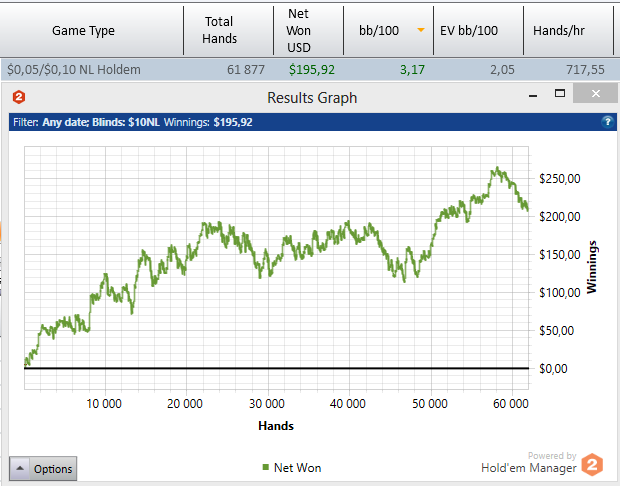Click the $50,00 axis label
Image resolution: width=620 pixels, height=486 pixels.
click(556, 330)
